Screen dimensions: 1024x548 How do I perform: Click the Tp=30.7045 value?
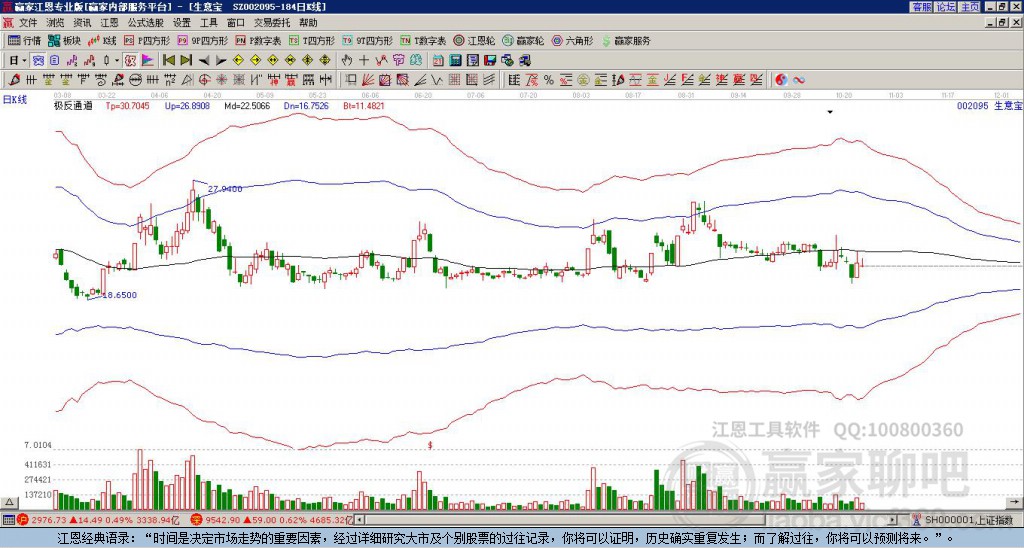point(127,105)
